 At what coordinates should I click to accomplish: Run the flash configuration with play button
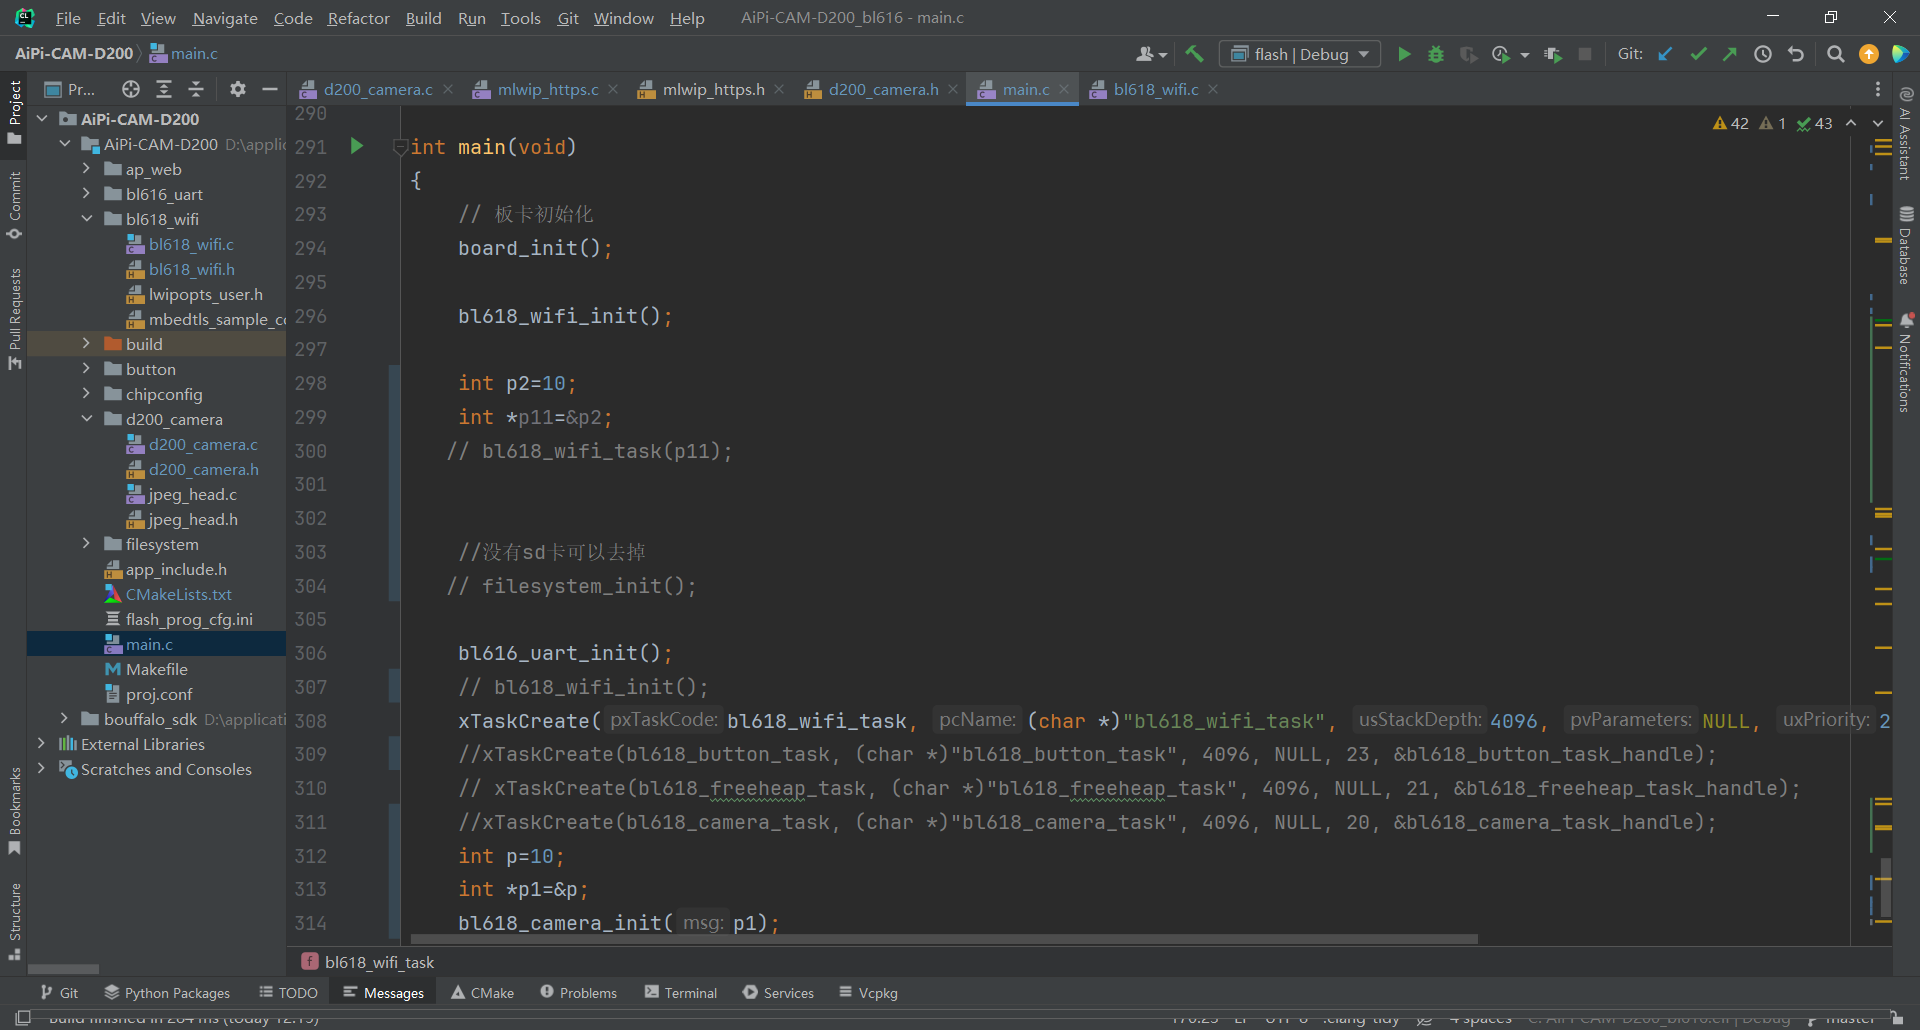click(1404, 54)
